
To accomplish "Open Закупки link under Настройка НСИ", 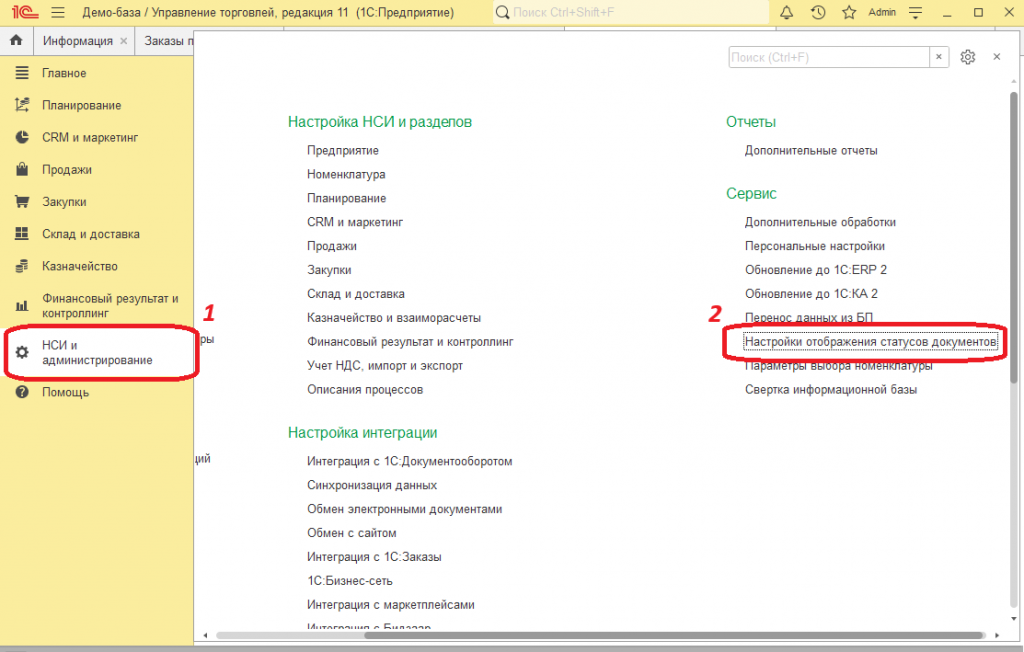I will click(329, 270).
